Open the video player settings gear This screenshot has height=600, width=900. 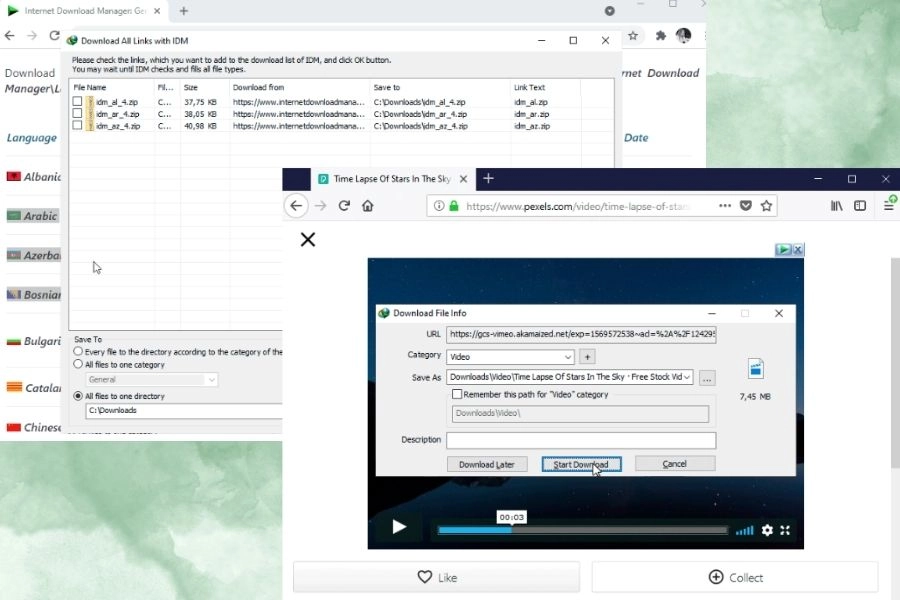pyautogui.click(x=767, y=530)
